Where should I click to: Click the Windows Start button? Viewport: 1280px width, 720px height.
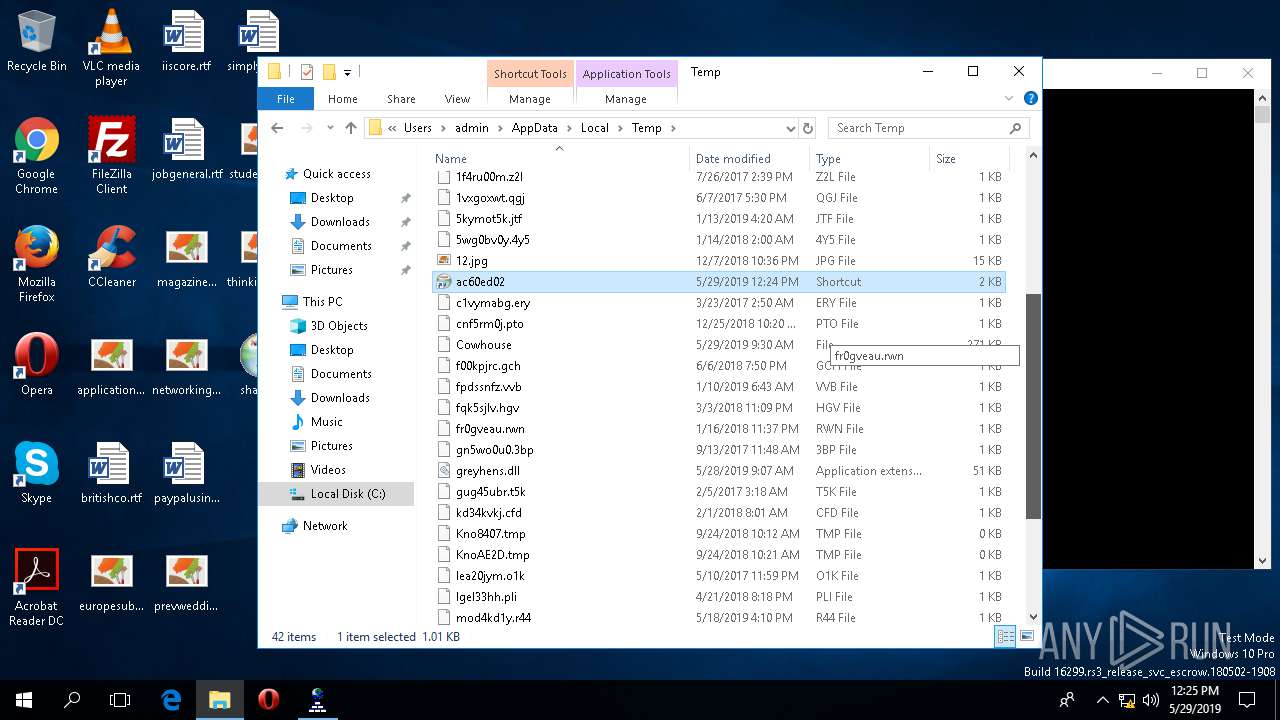24,700
